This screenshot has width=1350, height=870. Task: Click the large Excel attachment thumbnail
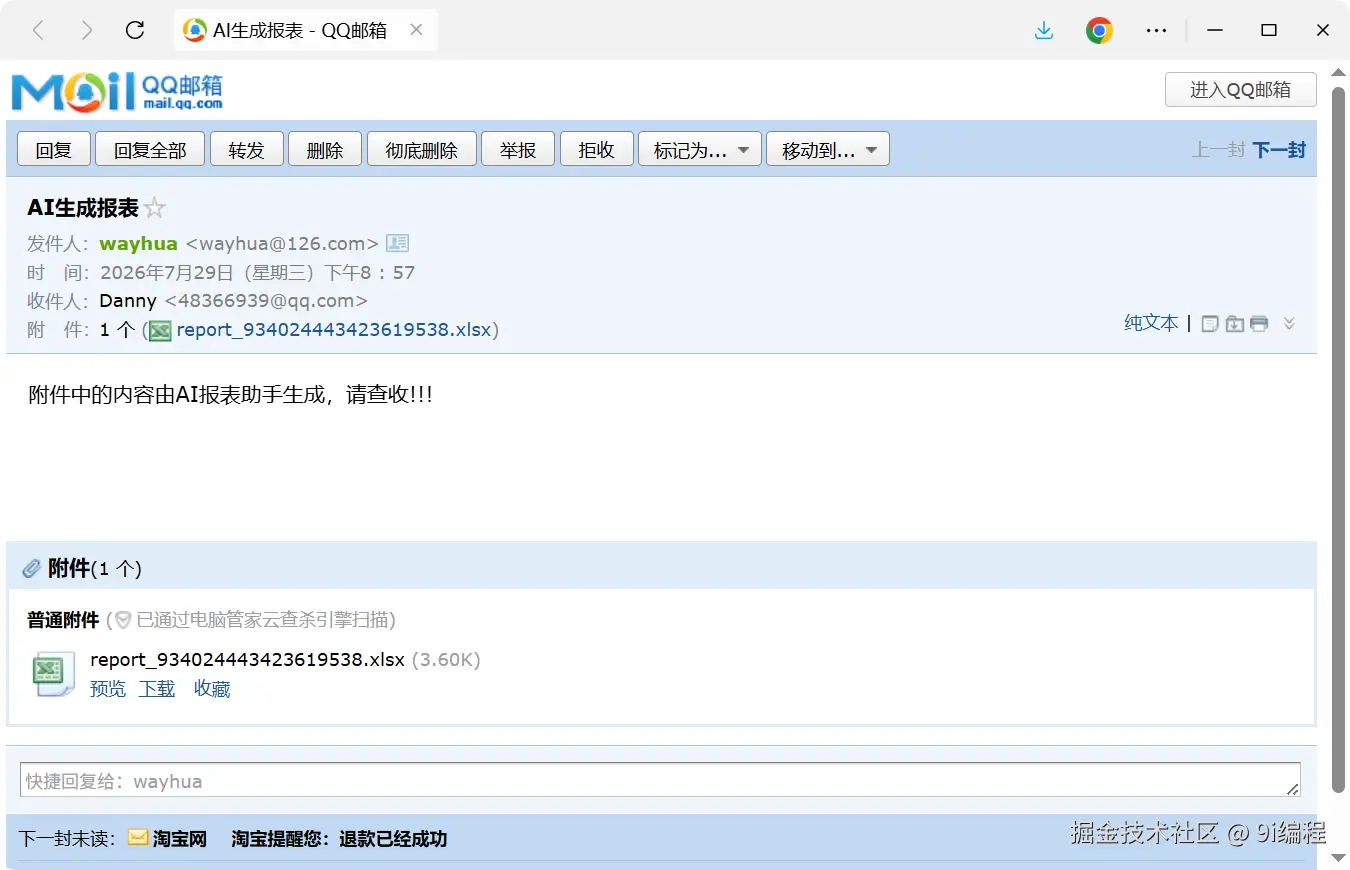click(x=54, y=674)
